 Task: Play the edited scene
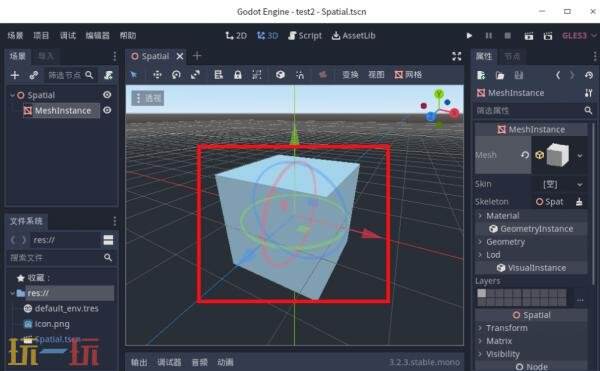tap(529, 36)
